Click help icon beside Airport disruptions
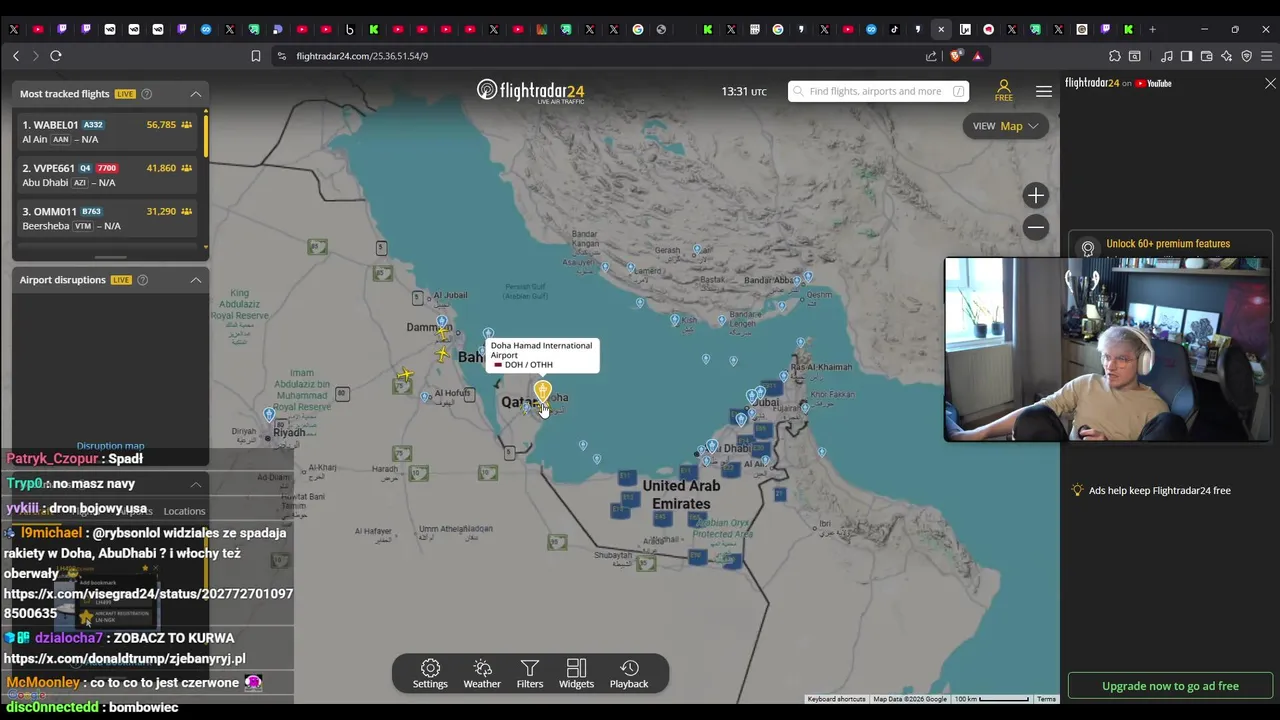Screen dimensions: 1280x720 [143, 280]
